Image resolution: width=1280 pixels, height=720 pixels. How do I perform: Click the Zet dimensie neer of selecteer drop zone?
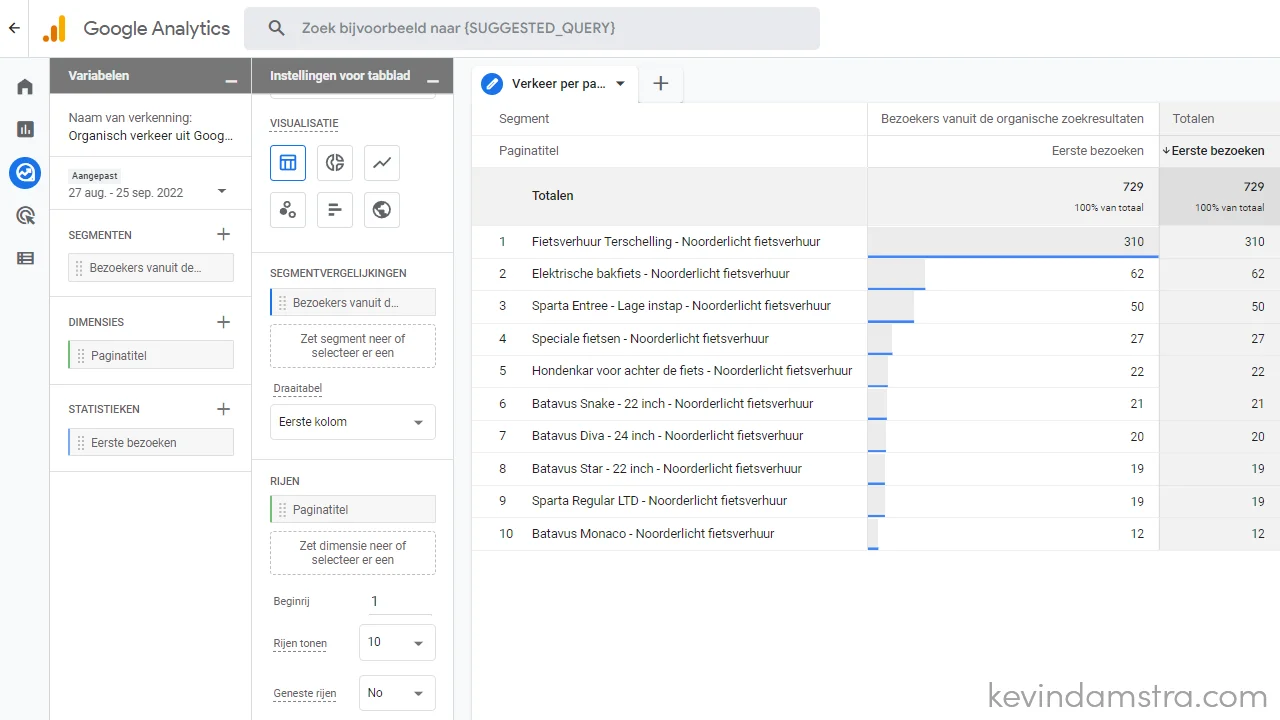tap(353, 553)
